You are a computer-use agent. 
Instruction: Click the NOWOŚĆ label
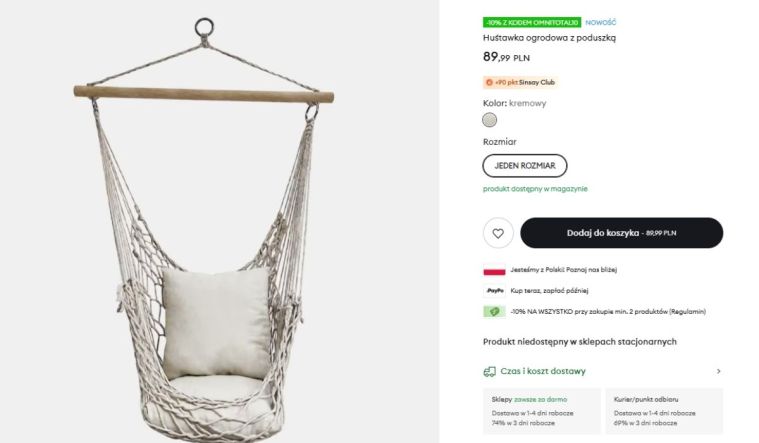click(601, 22)
